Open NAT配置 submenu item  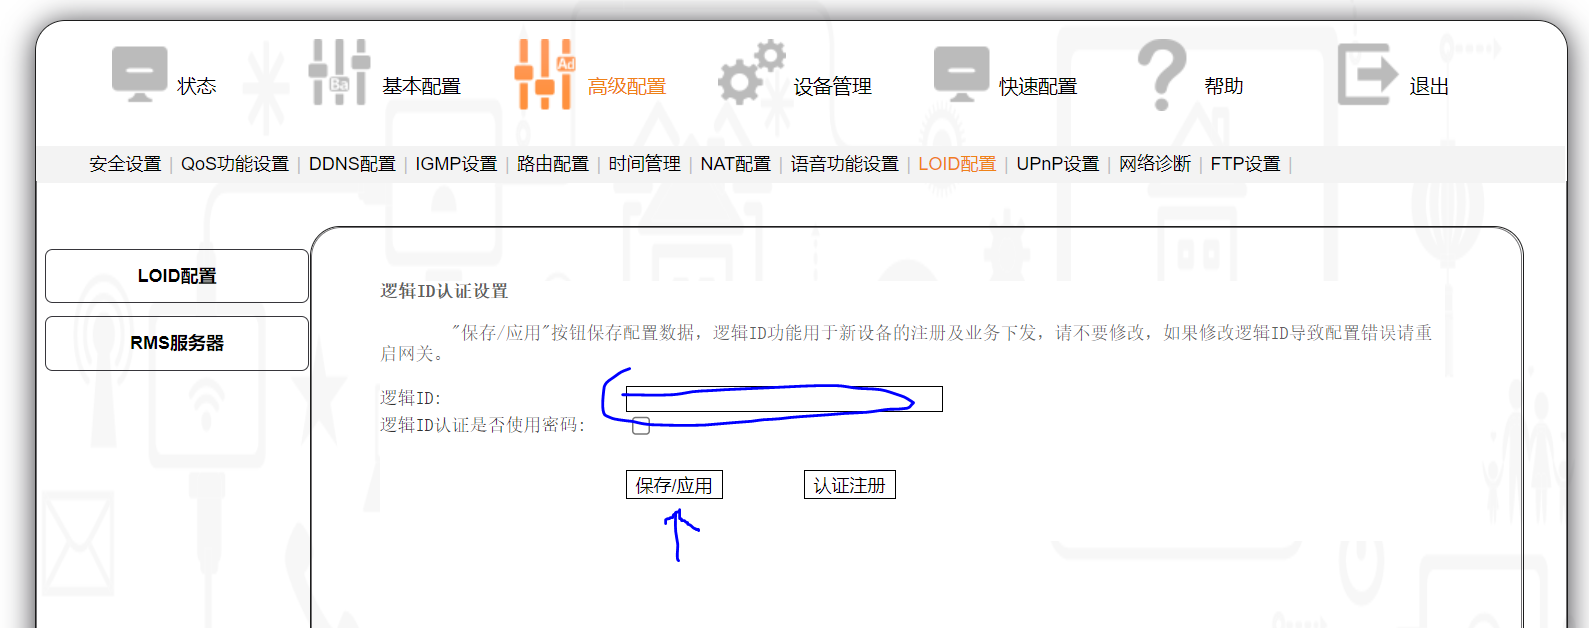pyautogui.click(x=735, y=164)
